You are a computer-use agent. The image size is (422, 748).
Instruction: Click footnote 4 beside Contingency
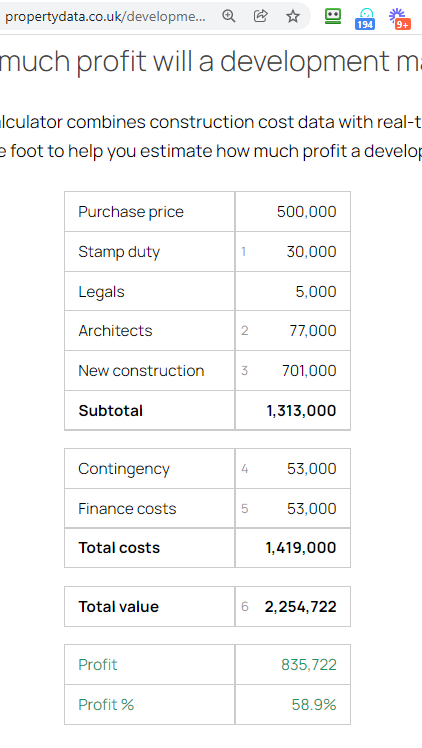coord(245,469)
